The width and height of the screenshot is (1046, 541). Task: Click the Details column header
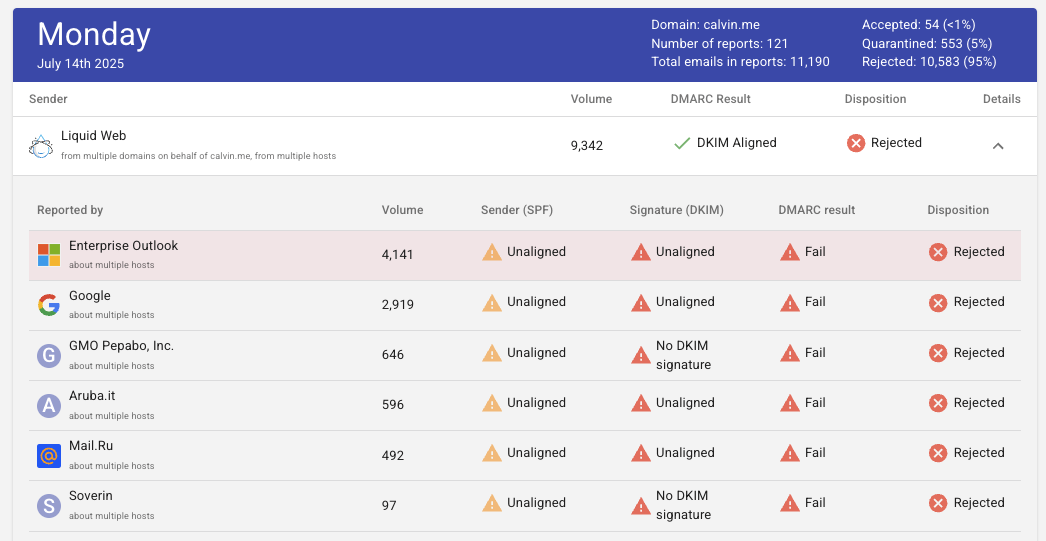click(1001, 99)
